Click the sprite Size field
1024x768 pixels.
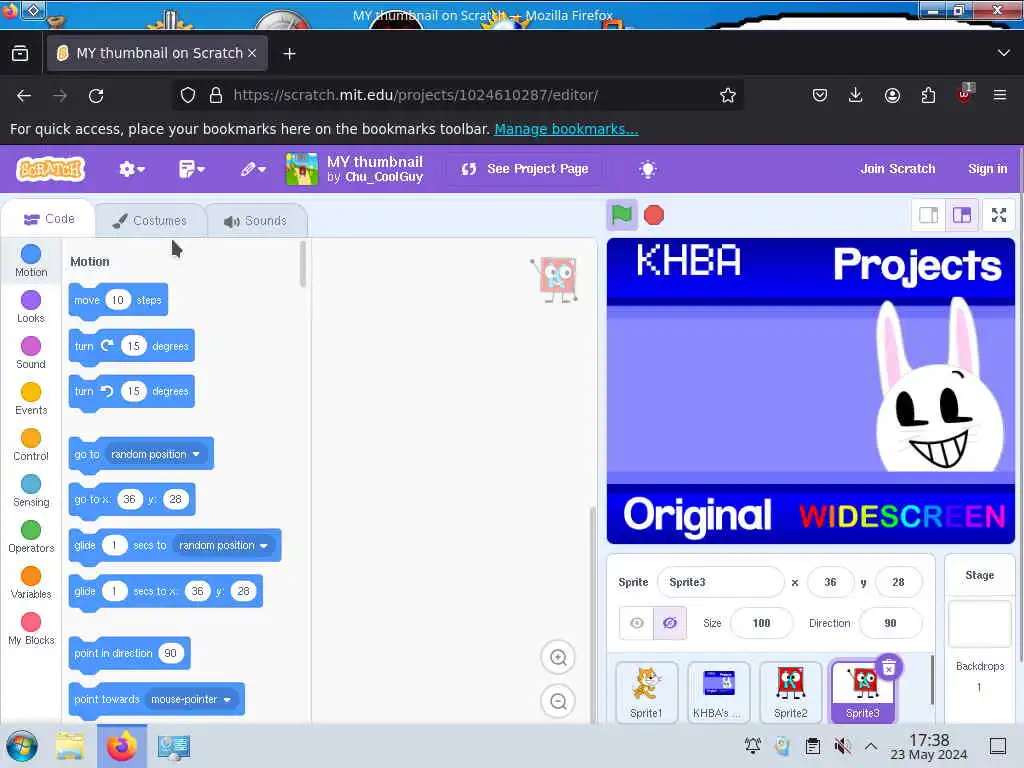point(761,623)
